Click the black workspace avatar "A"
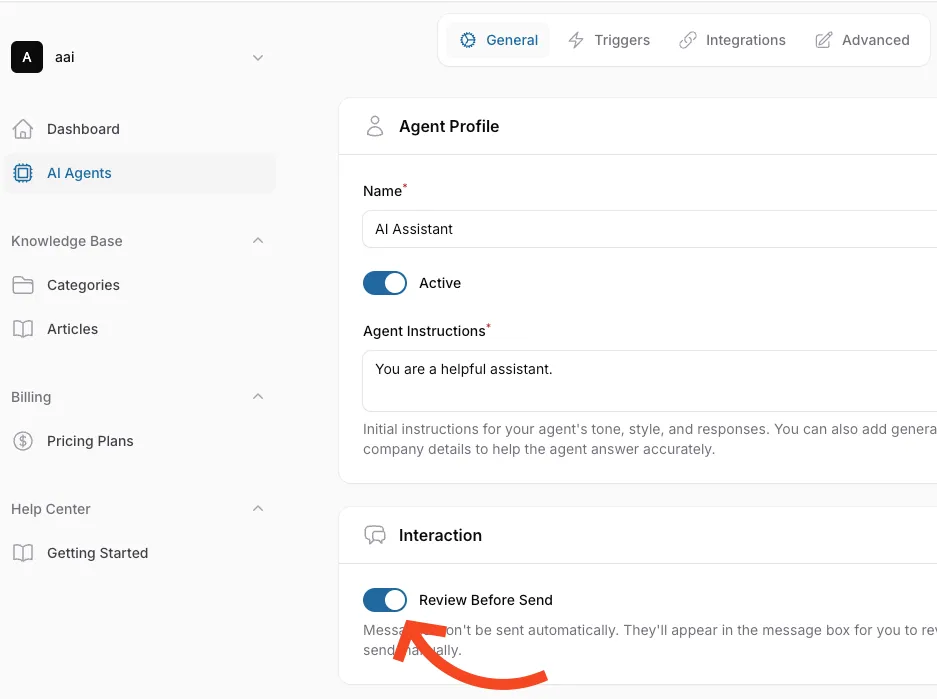The height and width of the screenshot is (699, 937). pos(27,57)
